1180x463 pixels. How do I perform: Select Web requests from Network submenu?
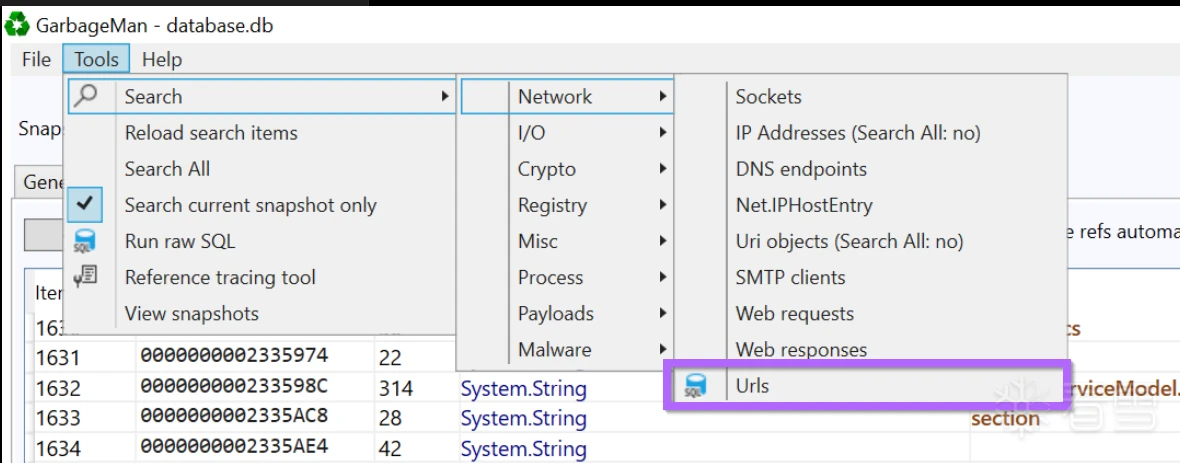coord(794,313)
